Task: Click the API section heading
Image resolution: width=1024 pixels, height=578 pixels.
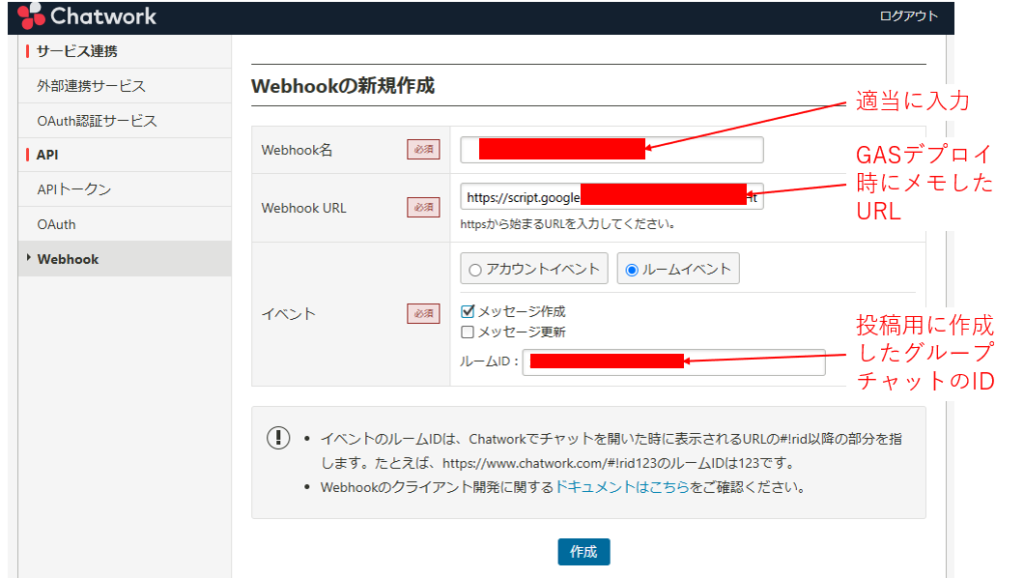Action: point(47,155)
